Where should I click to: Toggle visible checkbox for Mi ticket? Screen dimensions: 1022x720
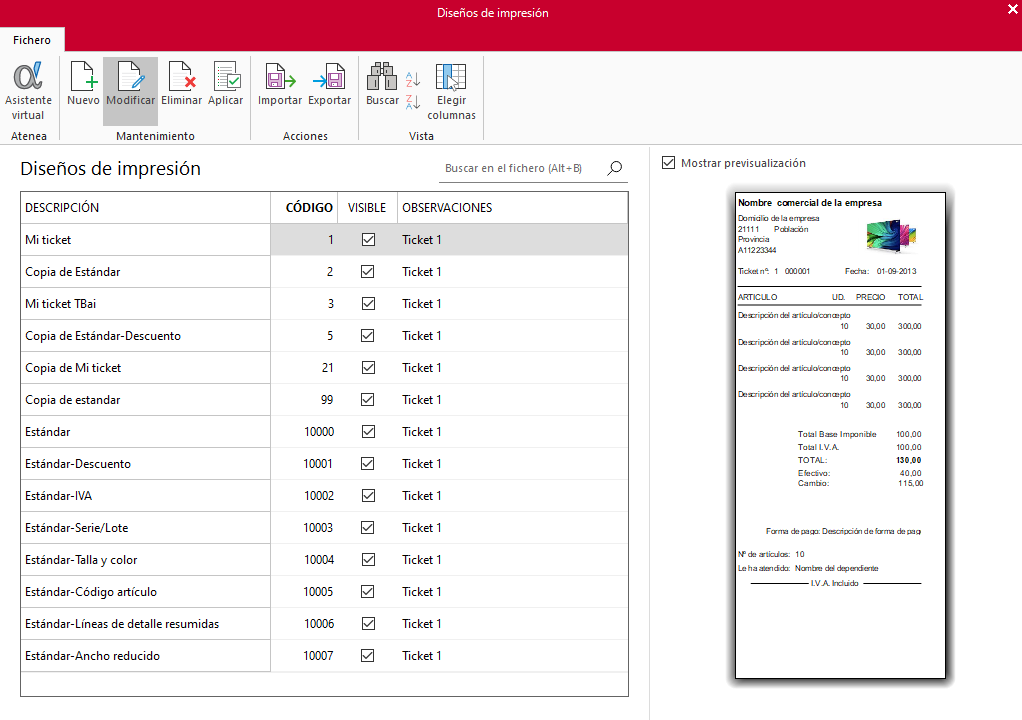click(368, 240)
